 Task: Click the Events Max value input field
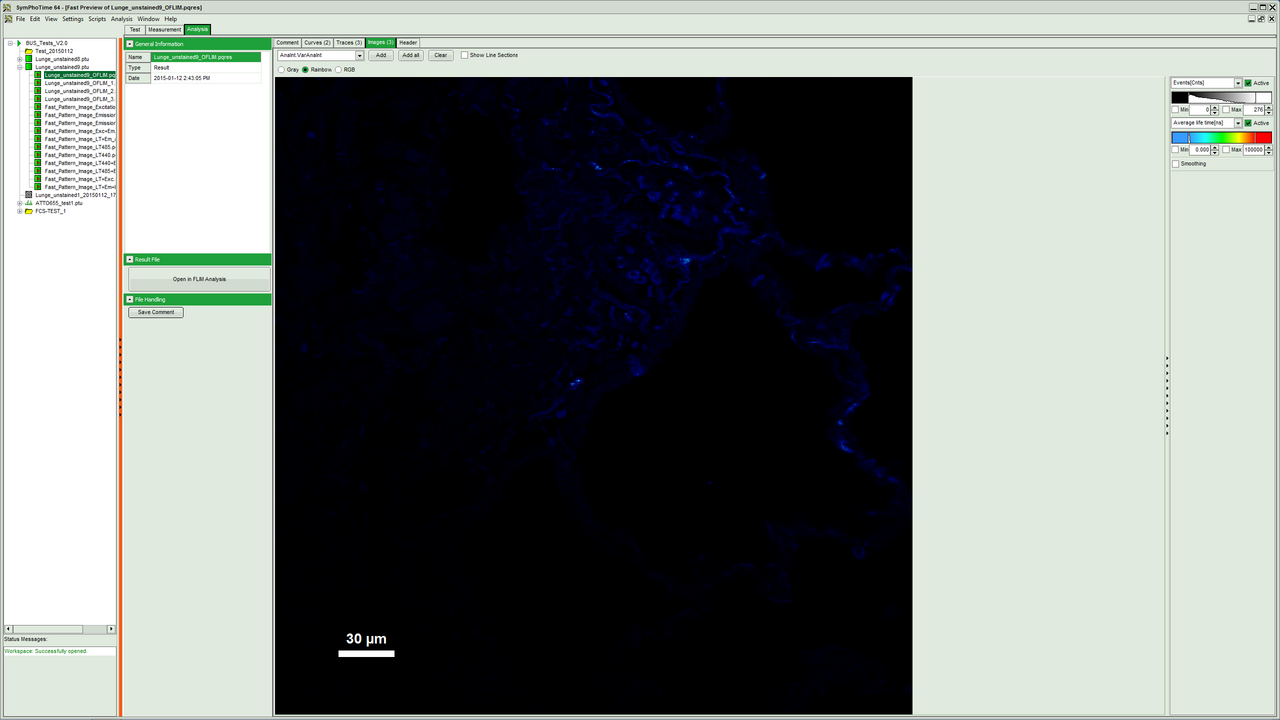tap(1253, 109)
